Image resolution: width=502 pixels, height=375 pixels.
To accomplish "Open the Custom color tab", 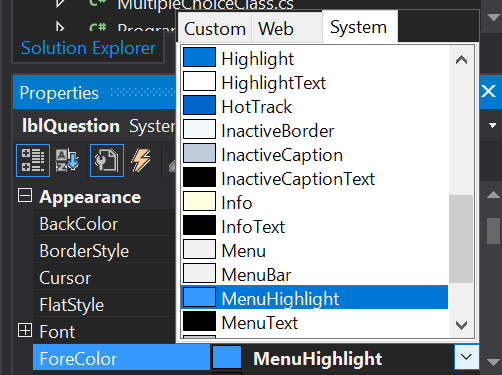I will point(215,28).
